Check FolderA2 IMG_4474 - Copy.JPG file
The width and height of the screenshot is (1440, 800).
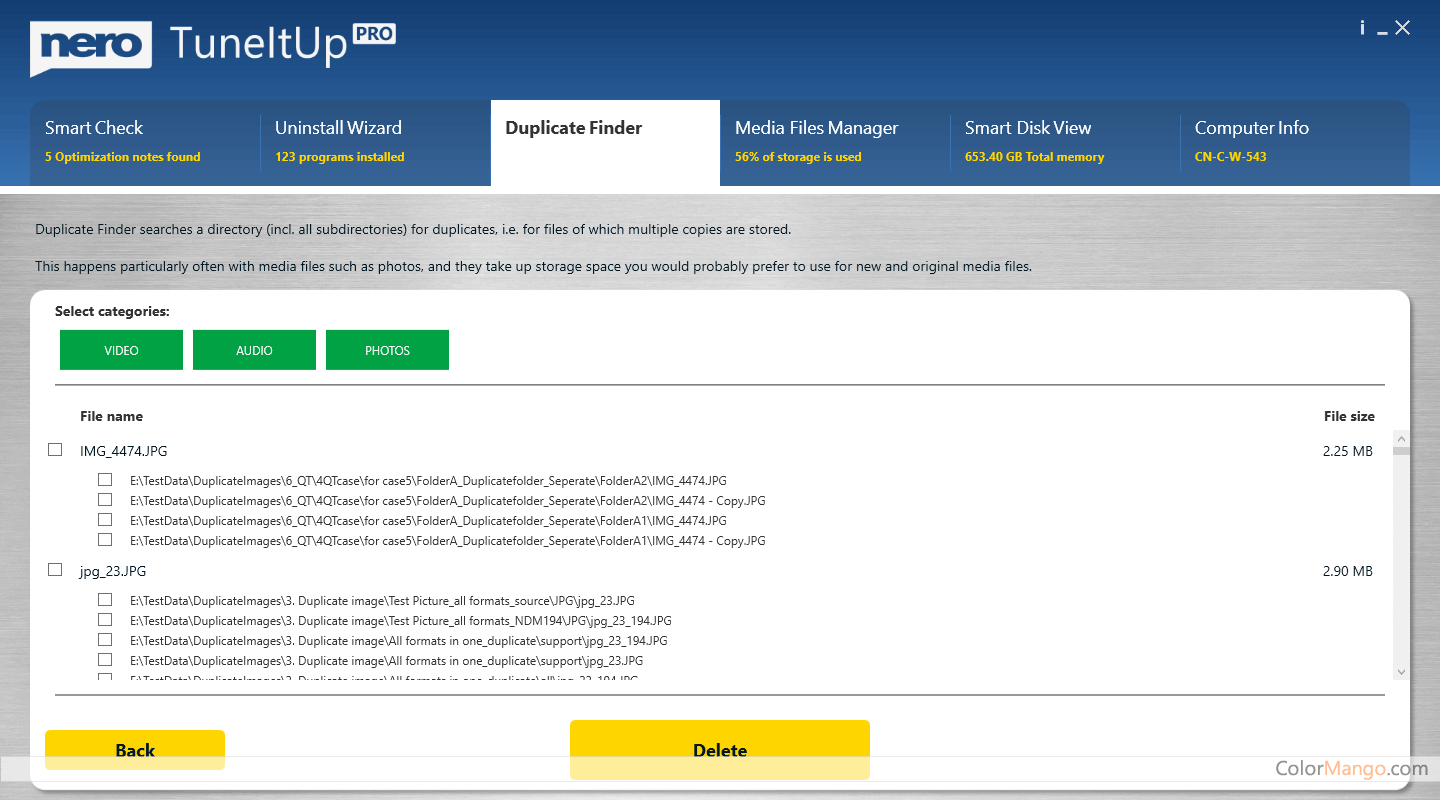pos(105,500)
